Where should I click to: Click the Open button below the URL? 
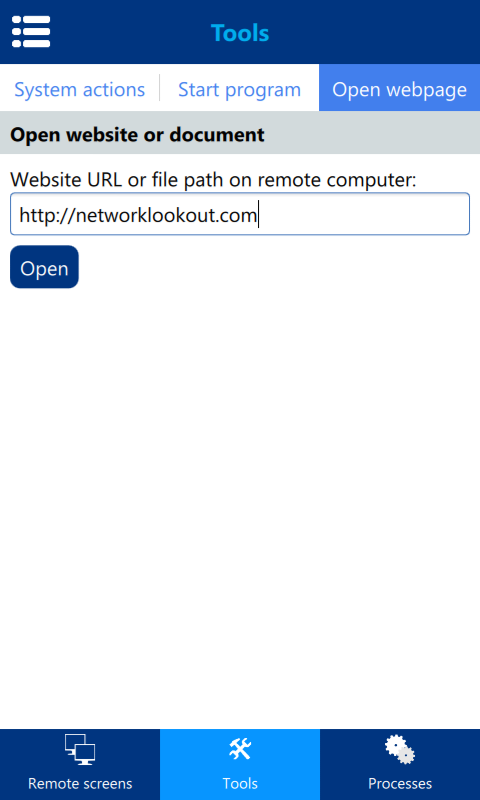(x=44, y=267)
